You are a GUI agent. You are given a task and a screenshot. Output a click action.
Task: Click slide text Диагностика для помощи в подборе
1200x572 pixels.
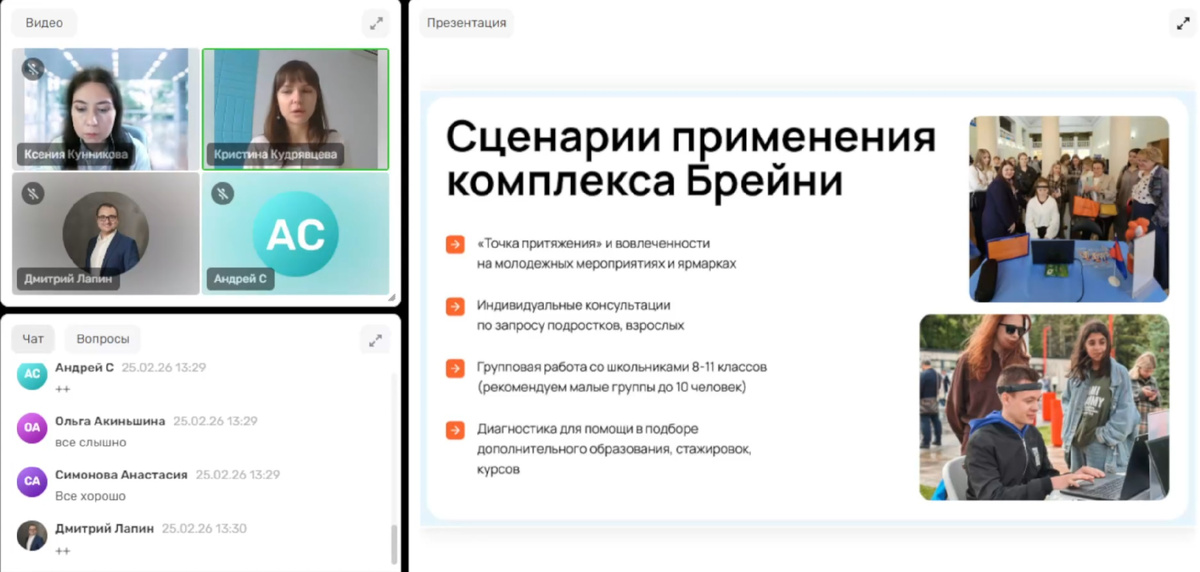click(x=614, y=448)
